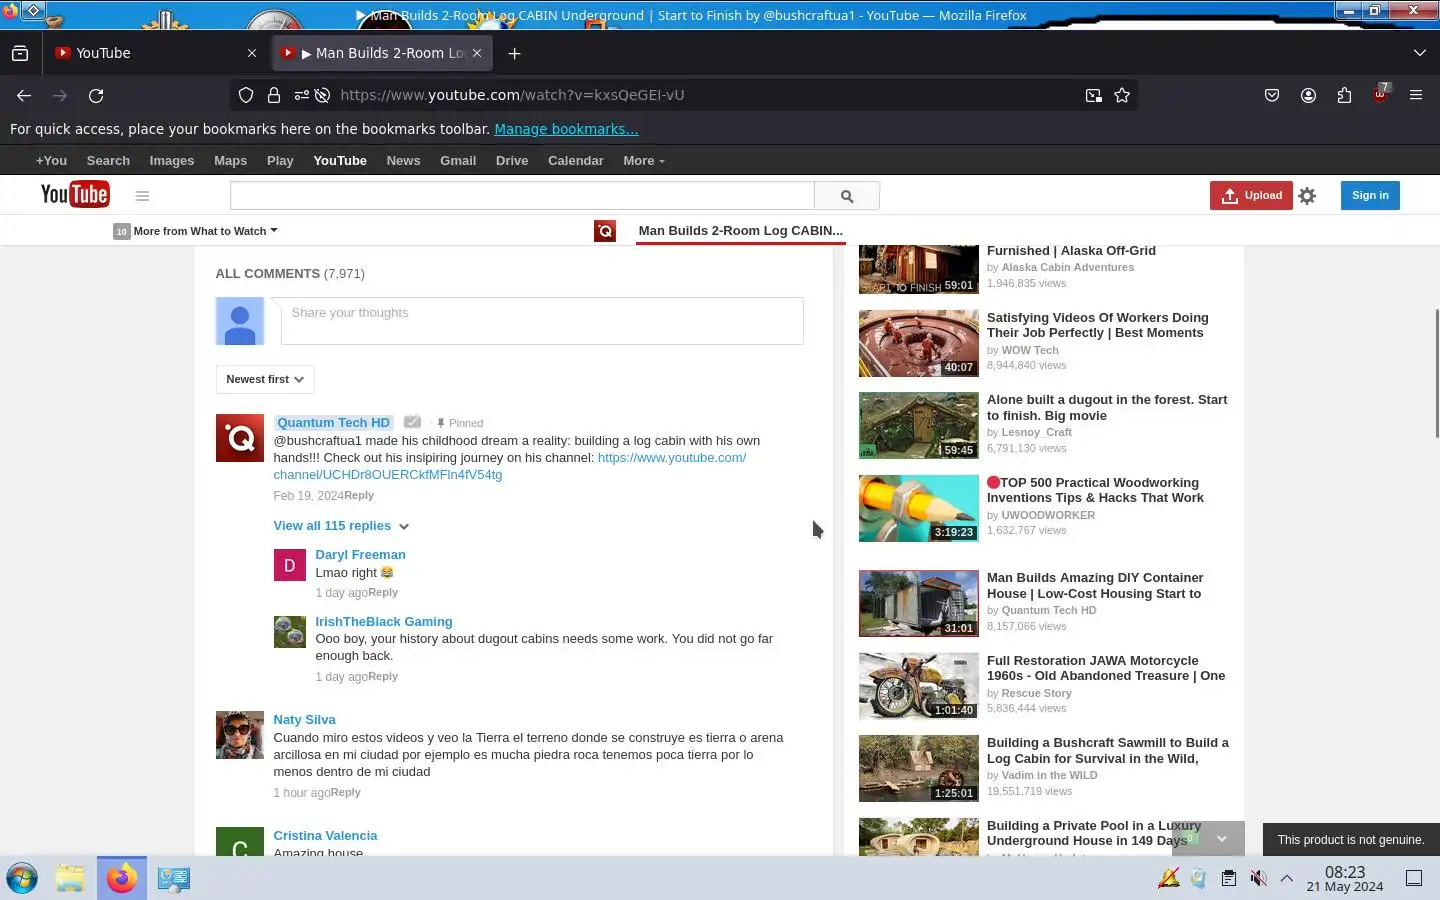
Task: Switch to the first YouTube tab
Action: pos(155,53)
